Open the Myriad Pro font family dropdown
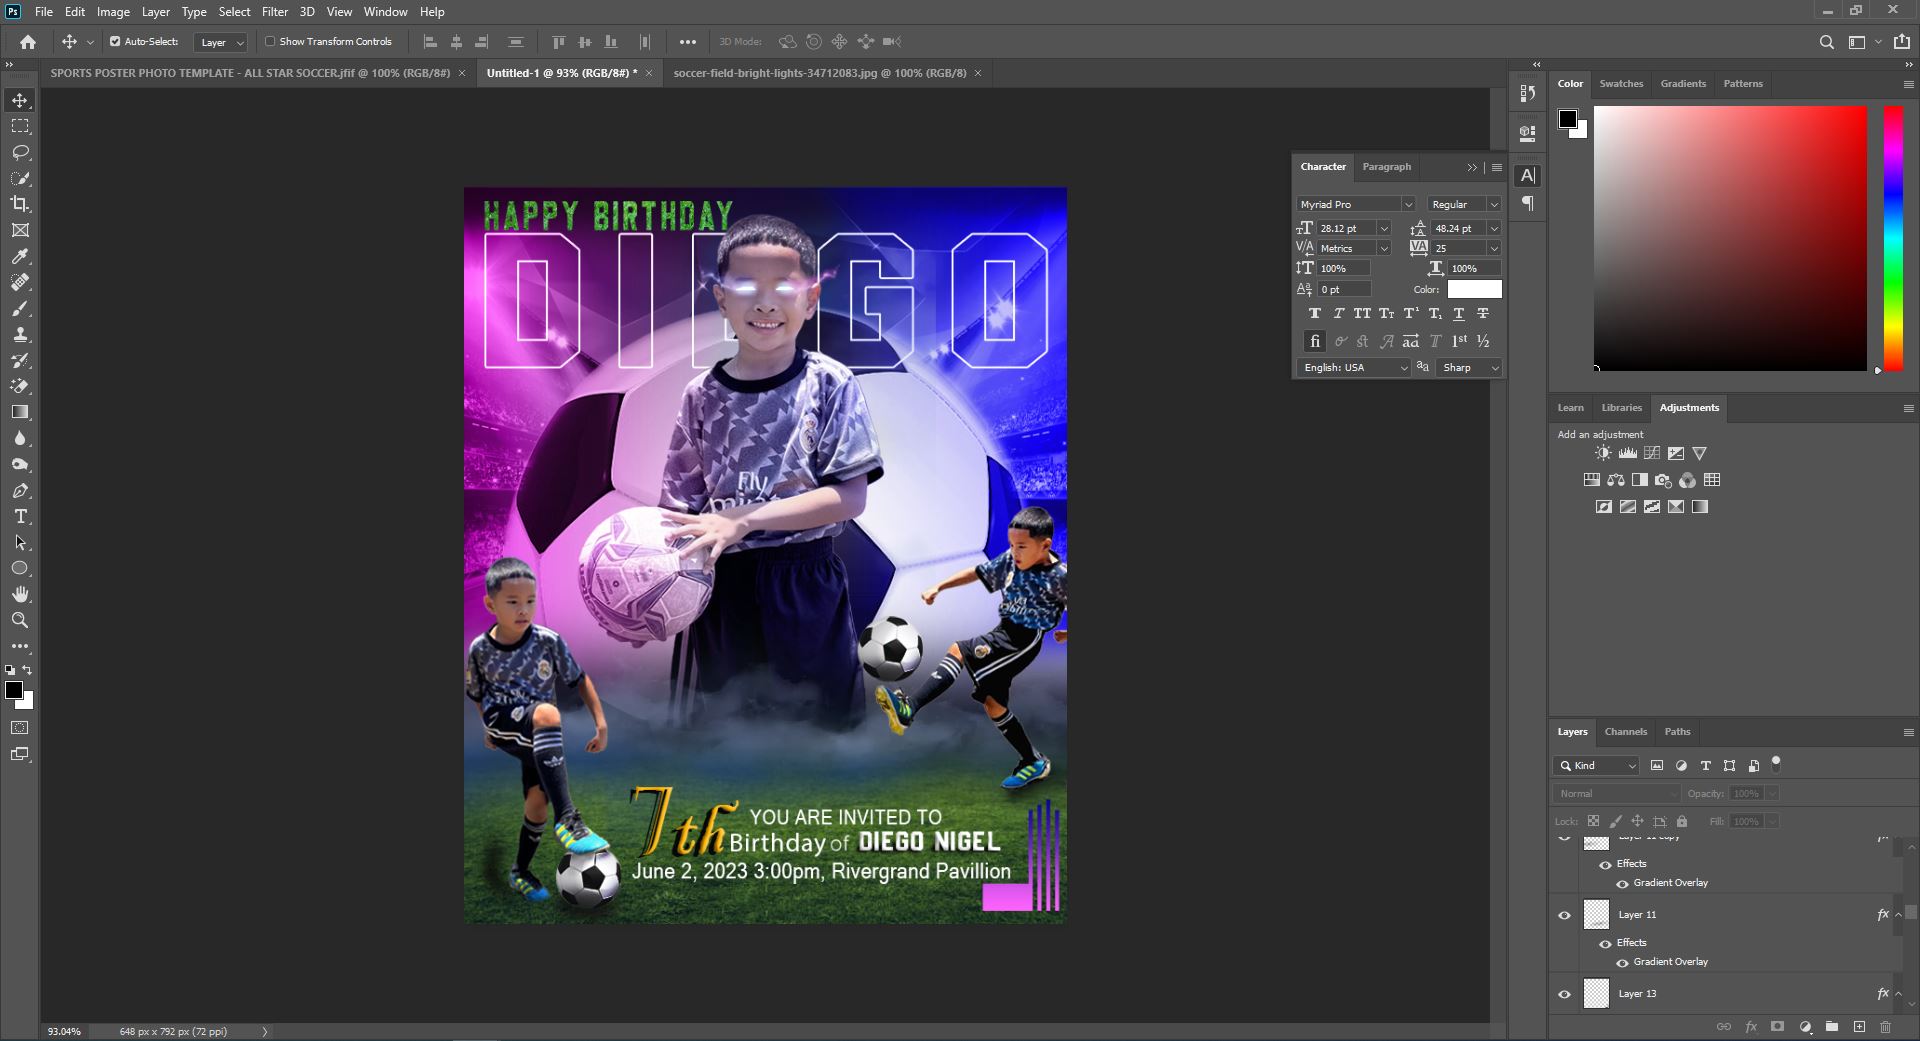 1407,204
